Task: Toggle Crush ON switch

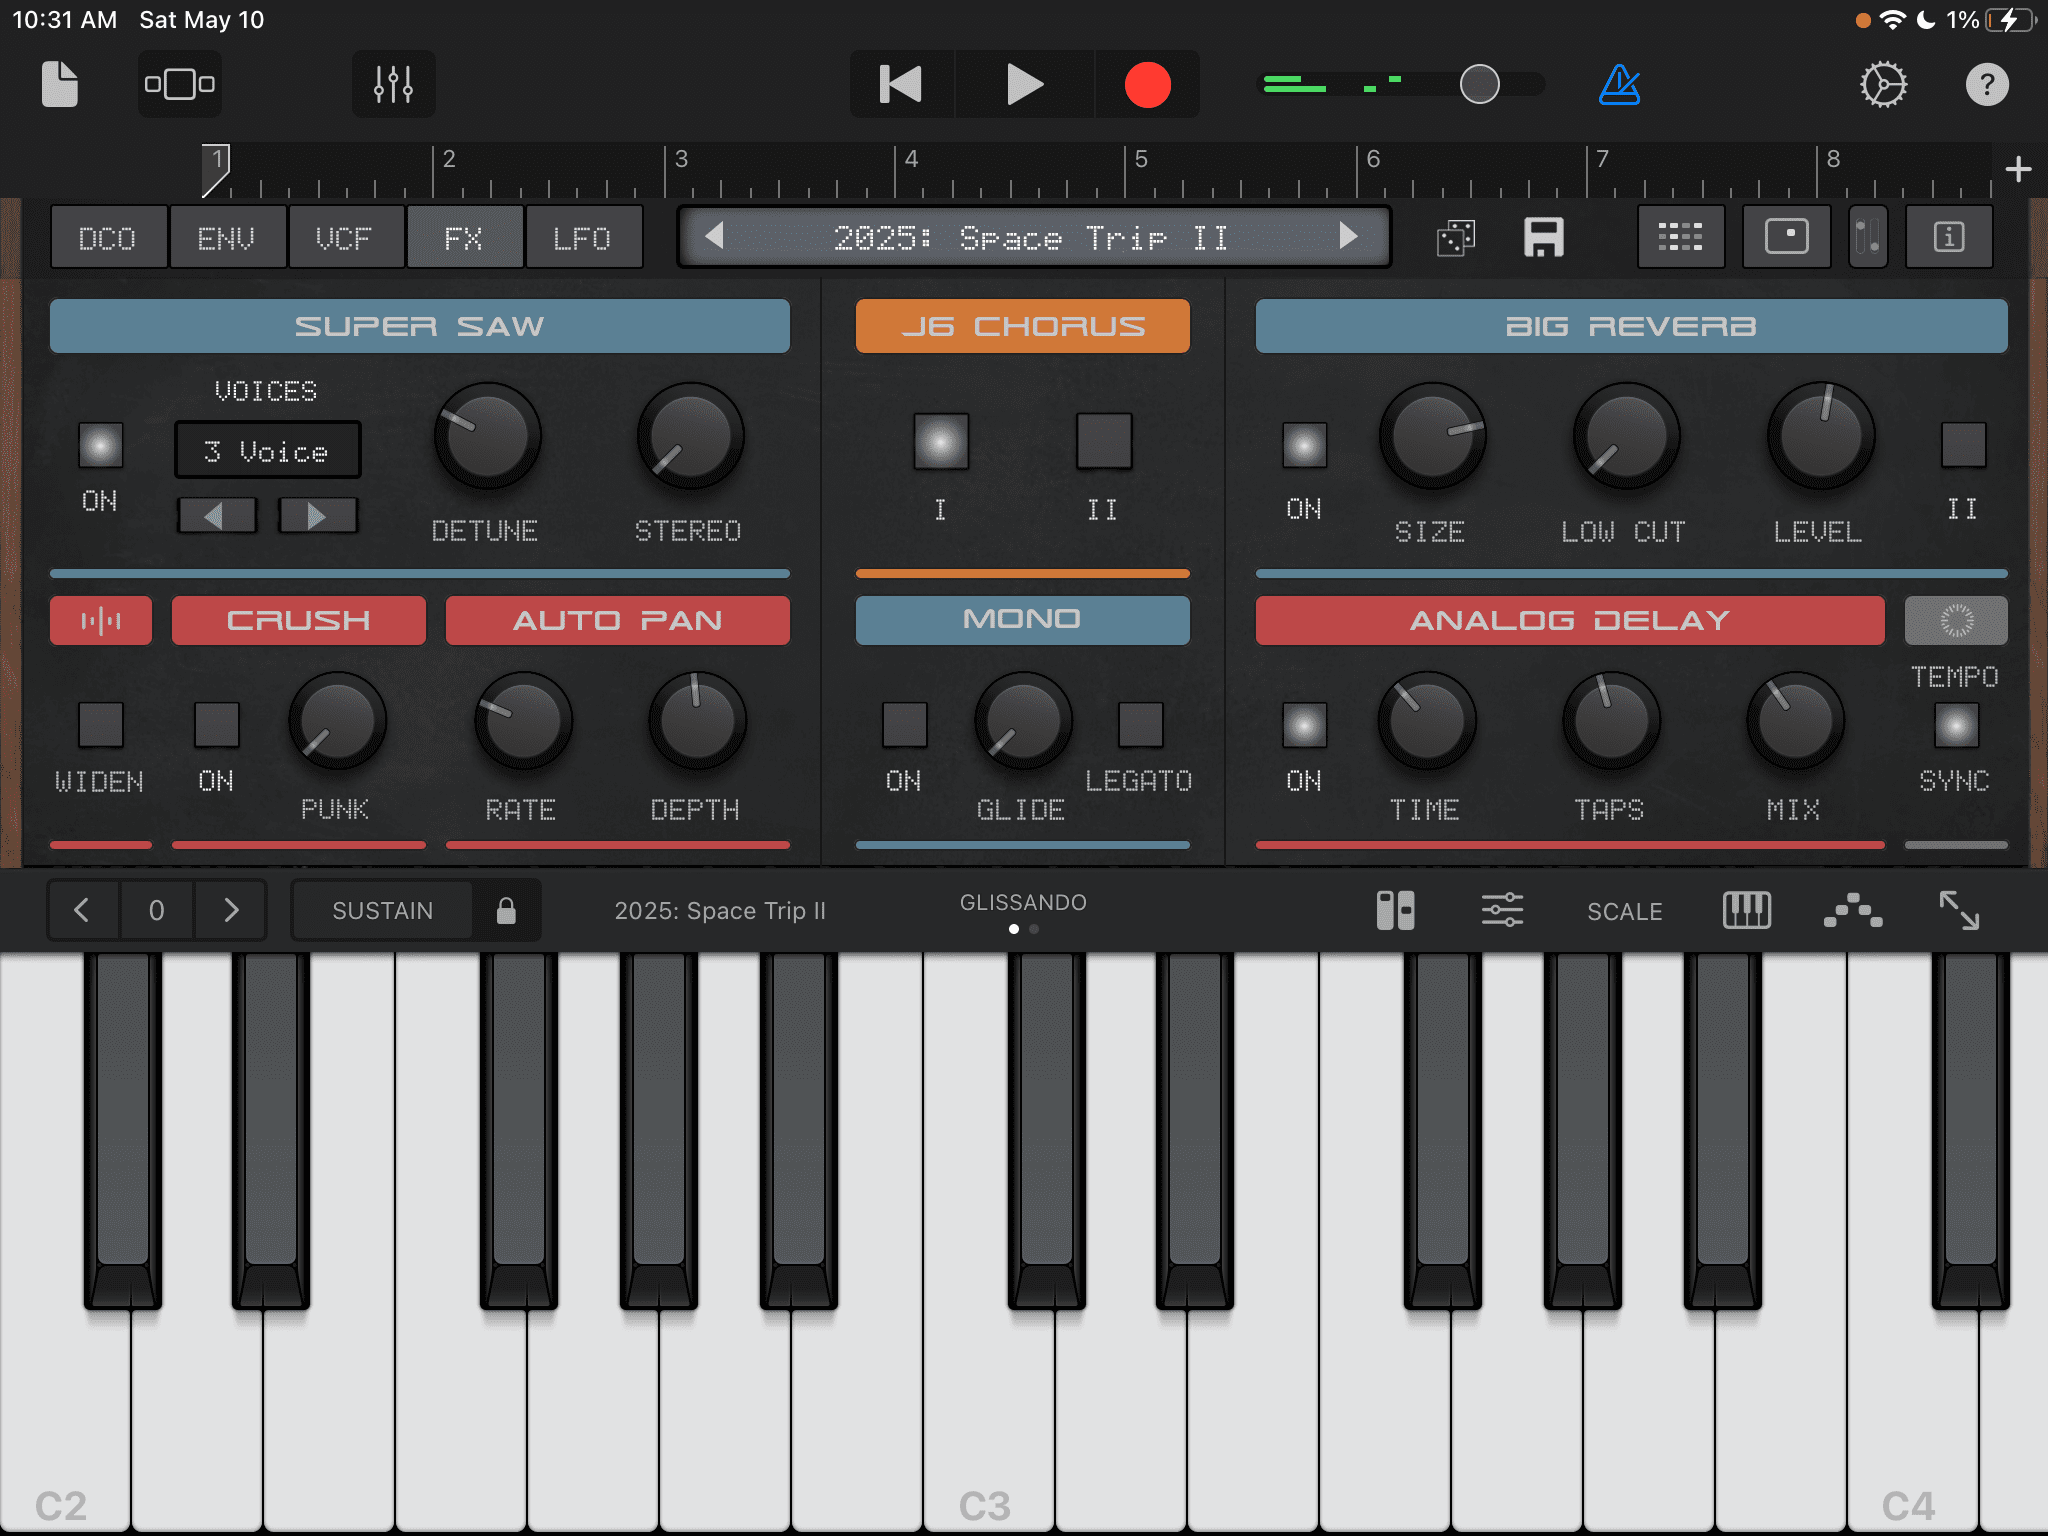Action: point(217,725)
